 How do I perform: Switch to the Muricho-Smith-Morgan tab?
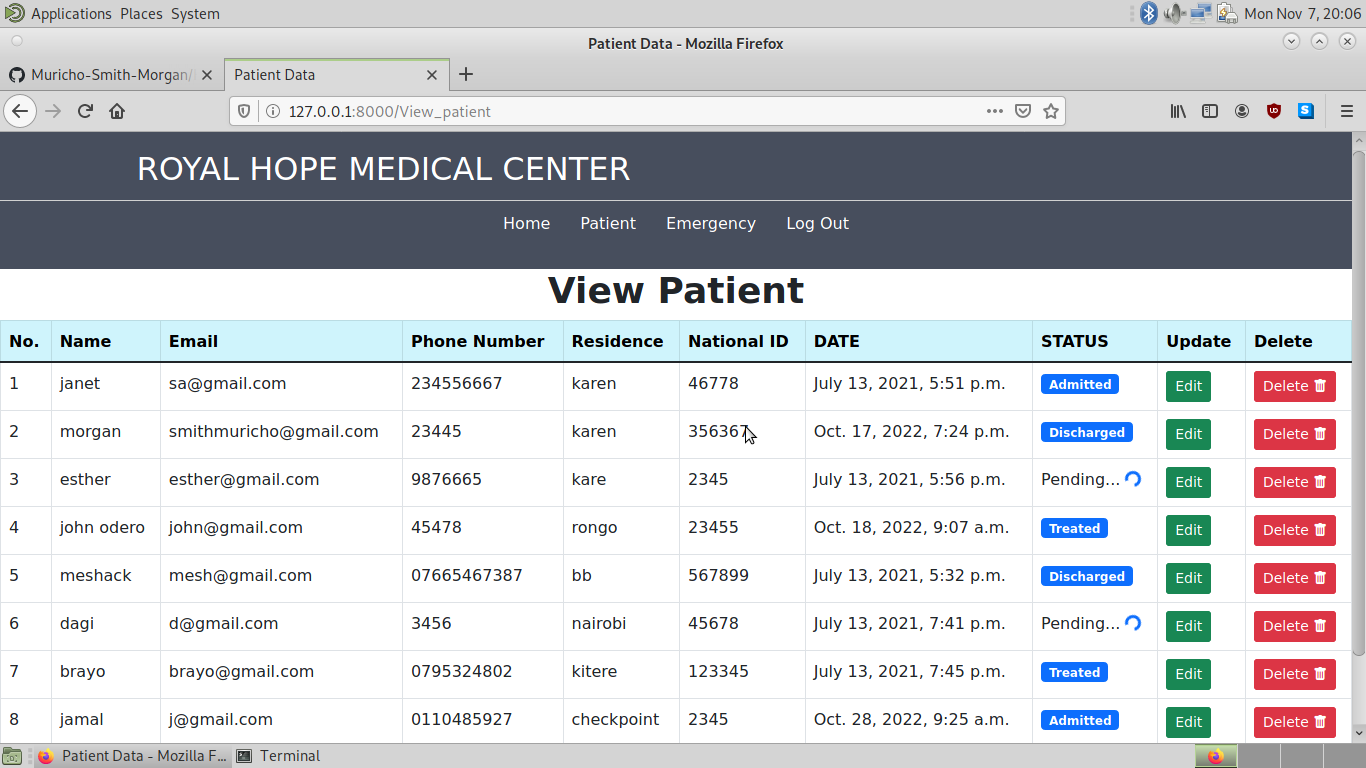point(110,74)
